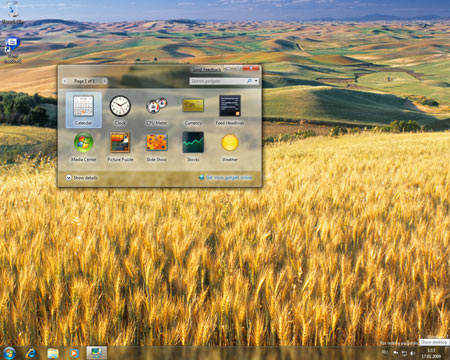
Task: Go to next gadget page arrow
Action: [x=104, y=81]
